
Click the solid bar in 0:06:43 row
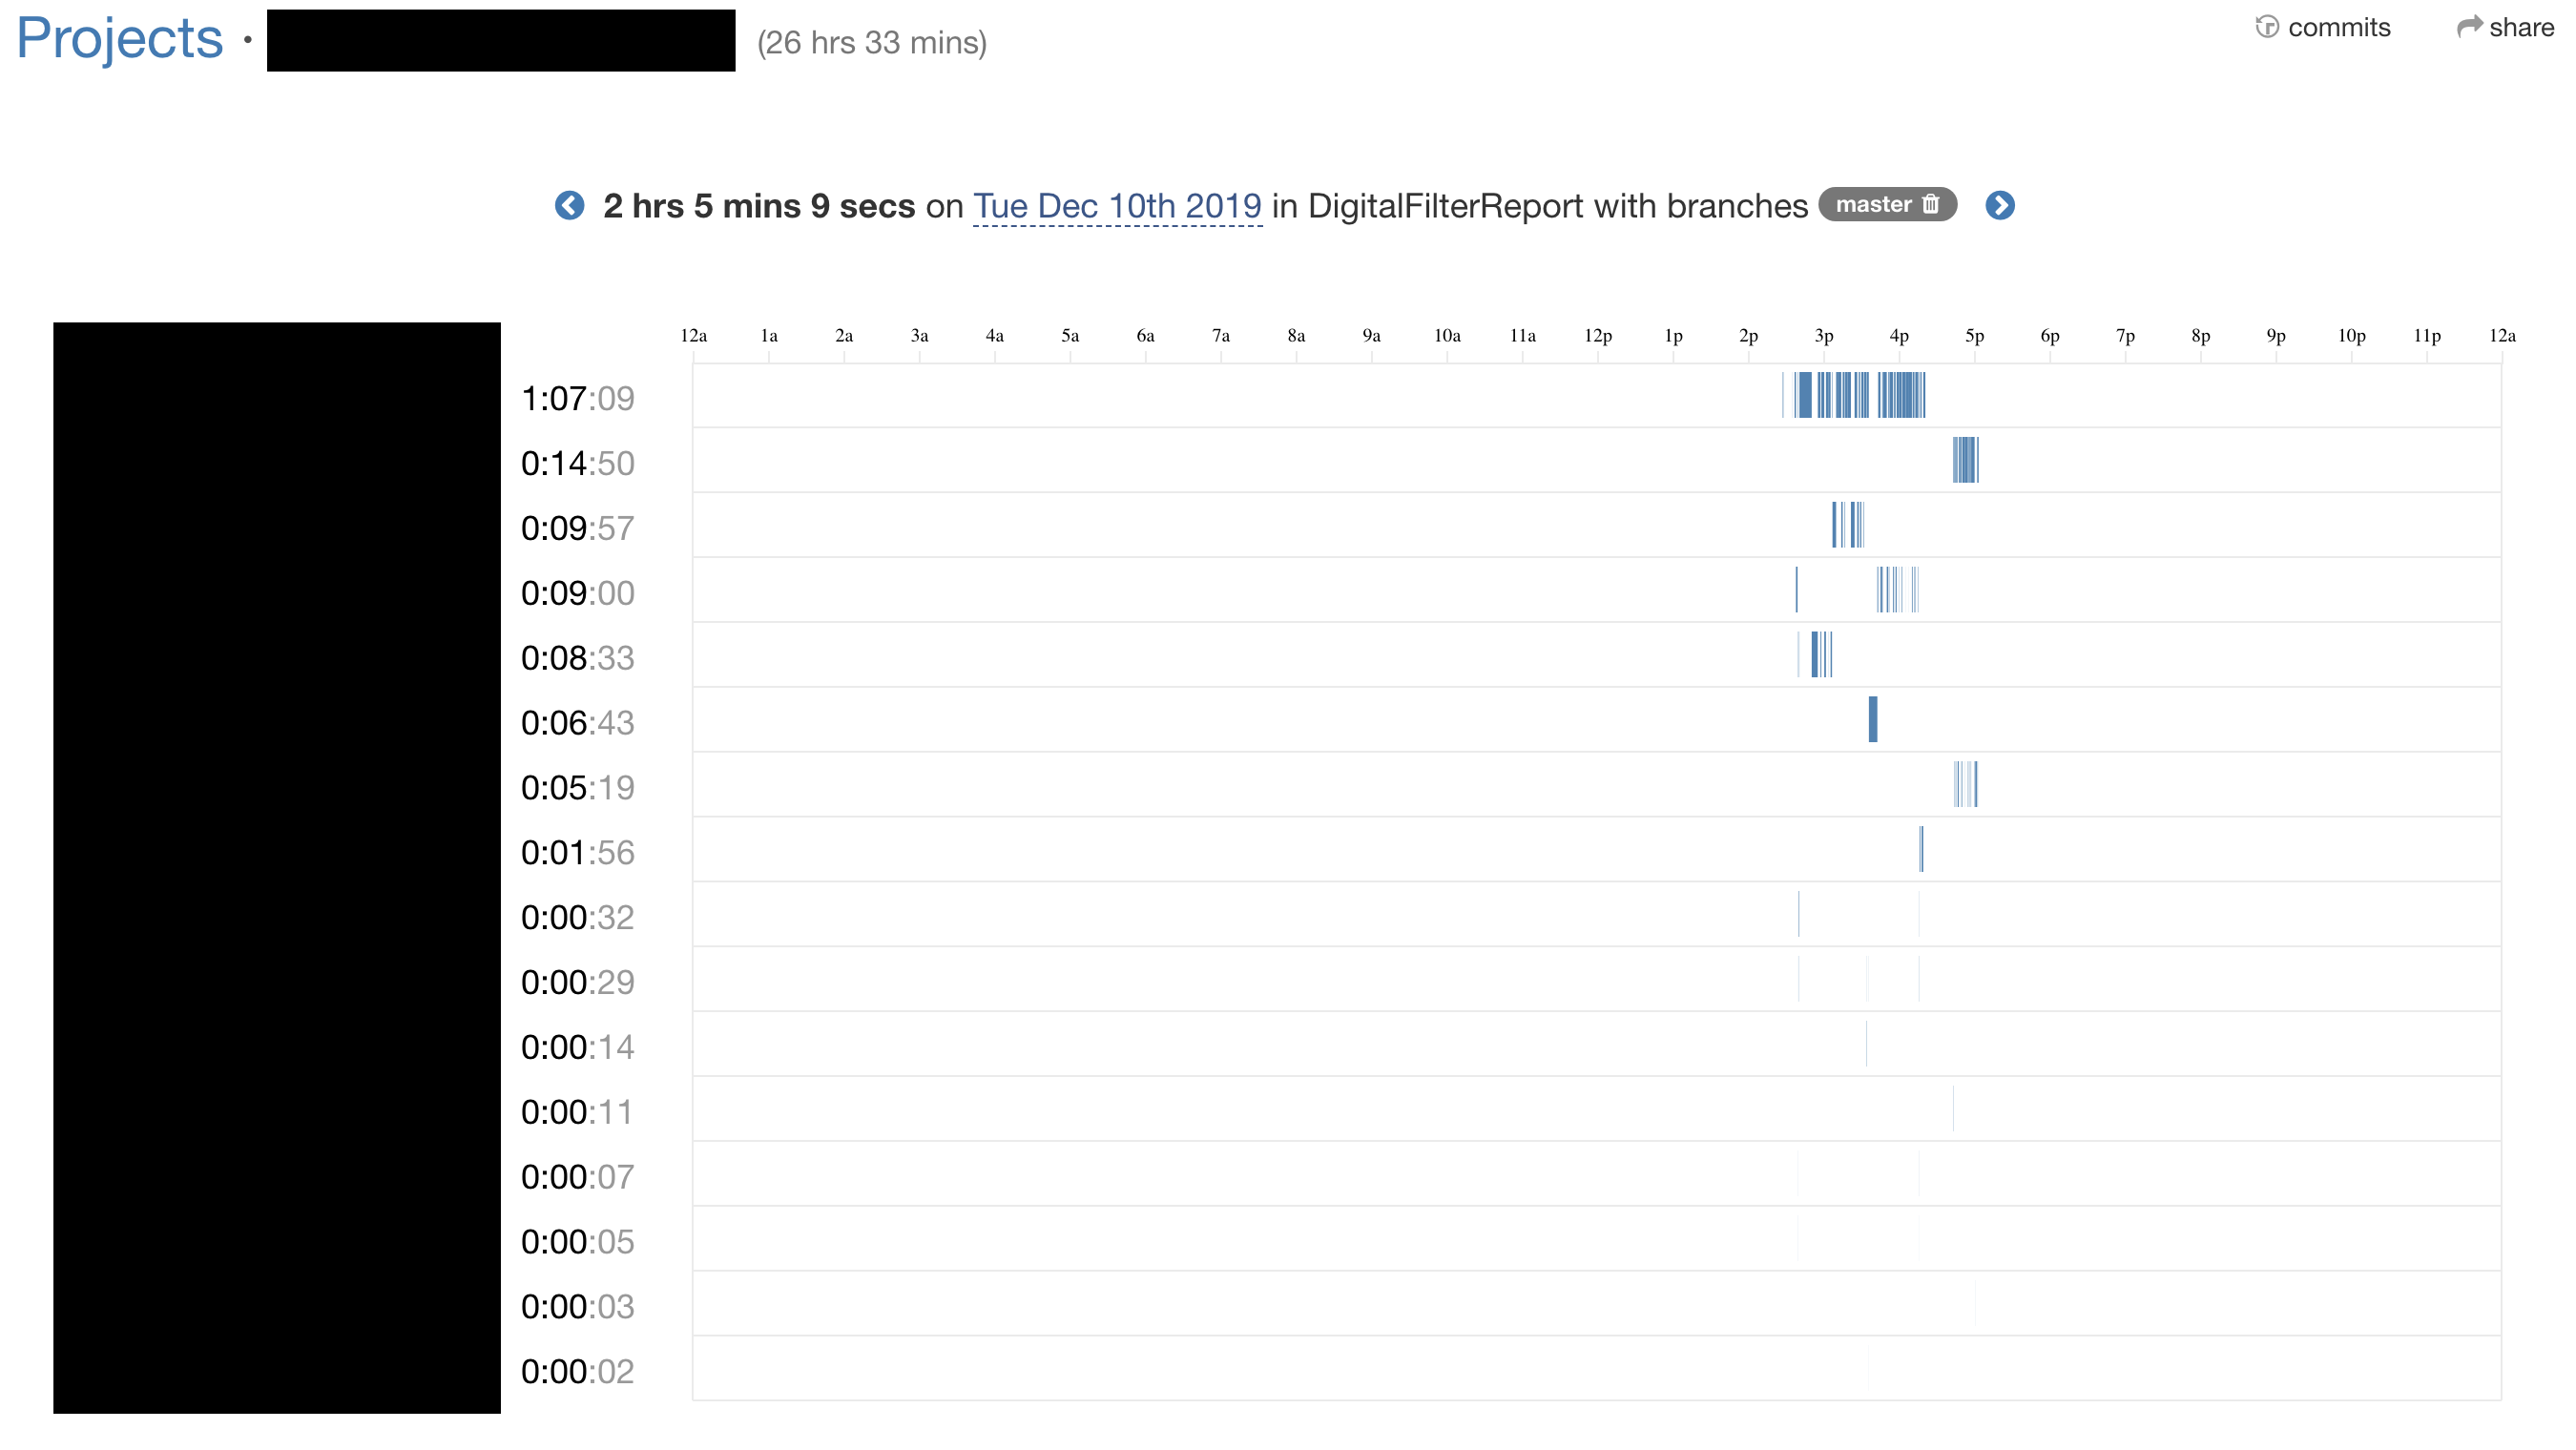(1873, 719)
